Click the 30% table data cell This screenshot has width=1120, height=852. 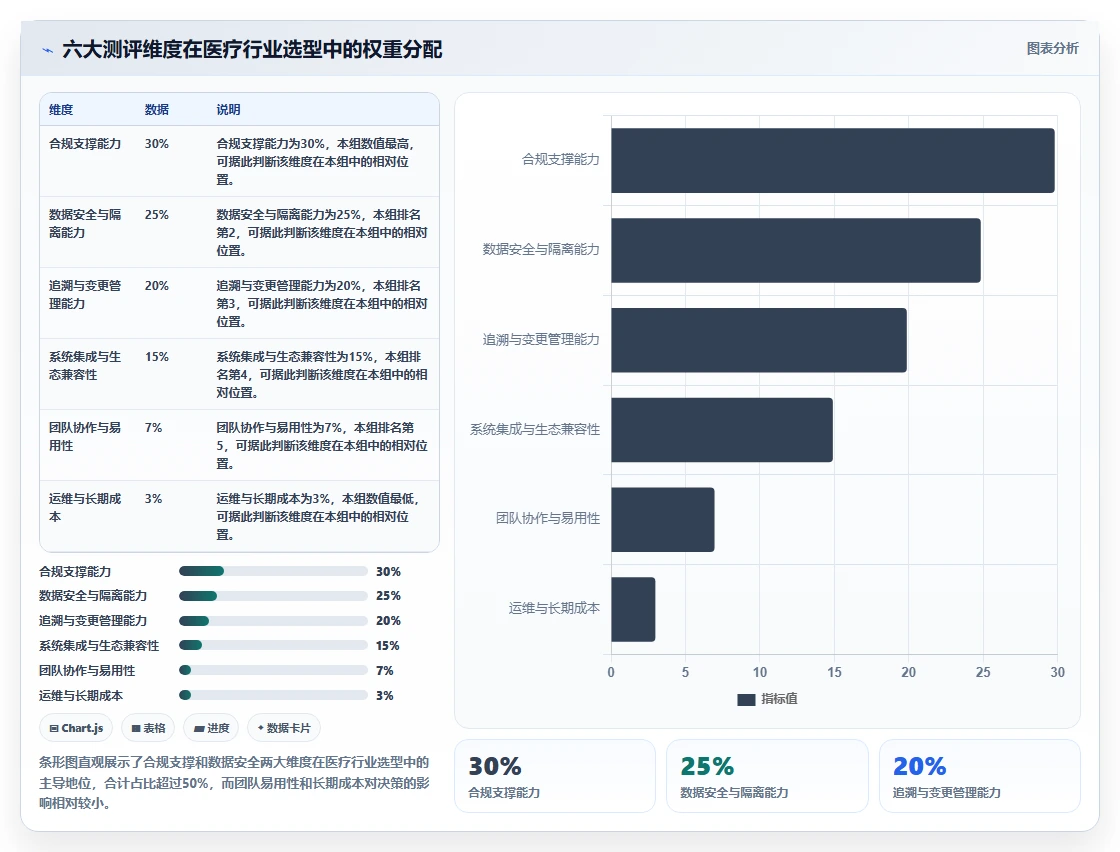(156, 144)
